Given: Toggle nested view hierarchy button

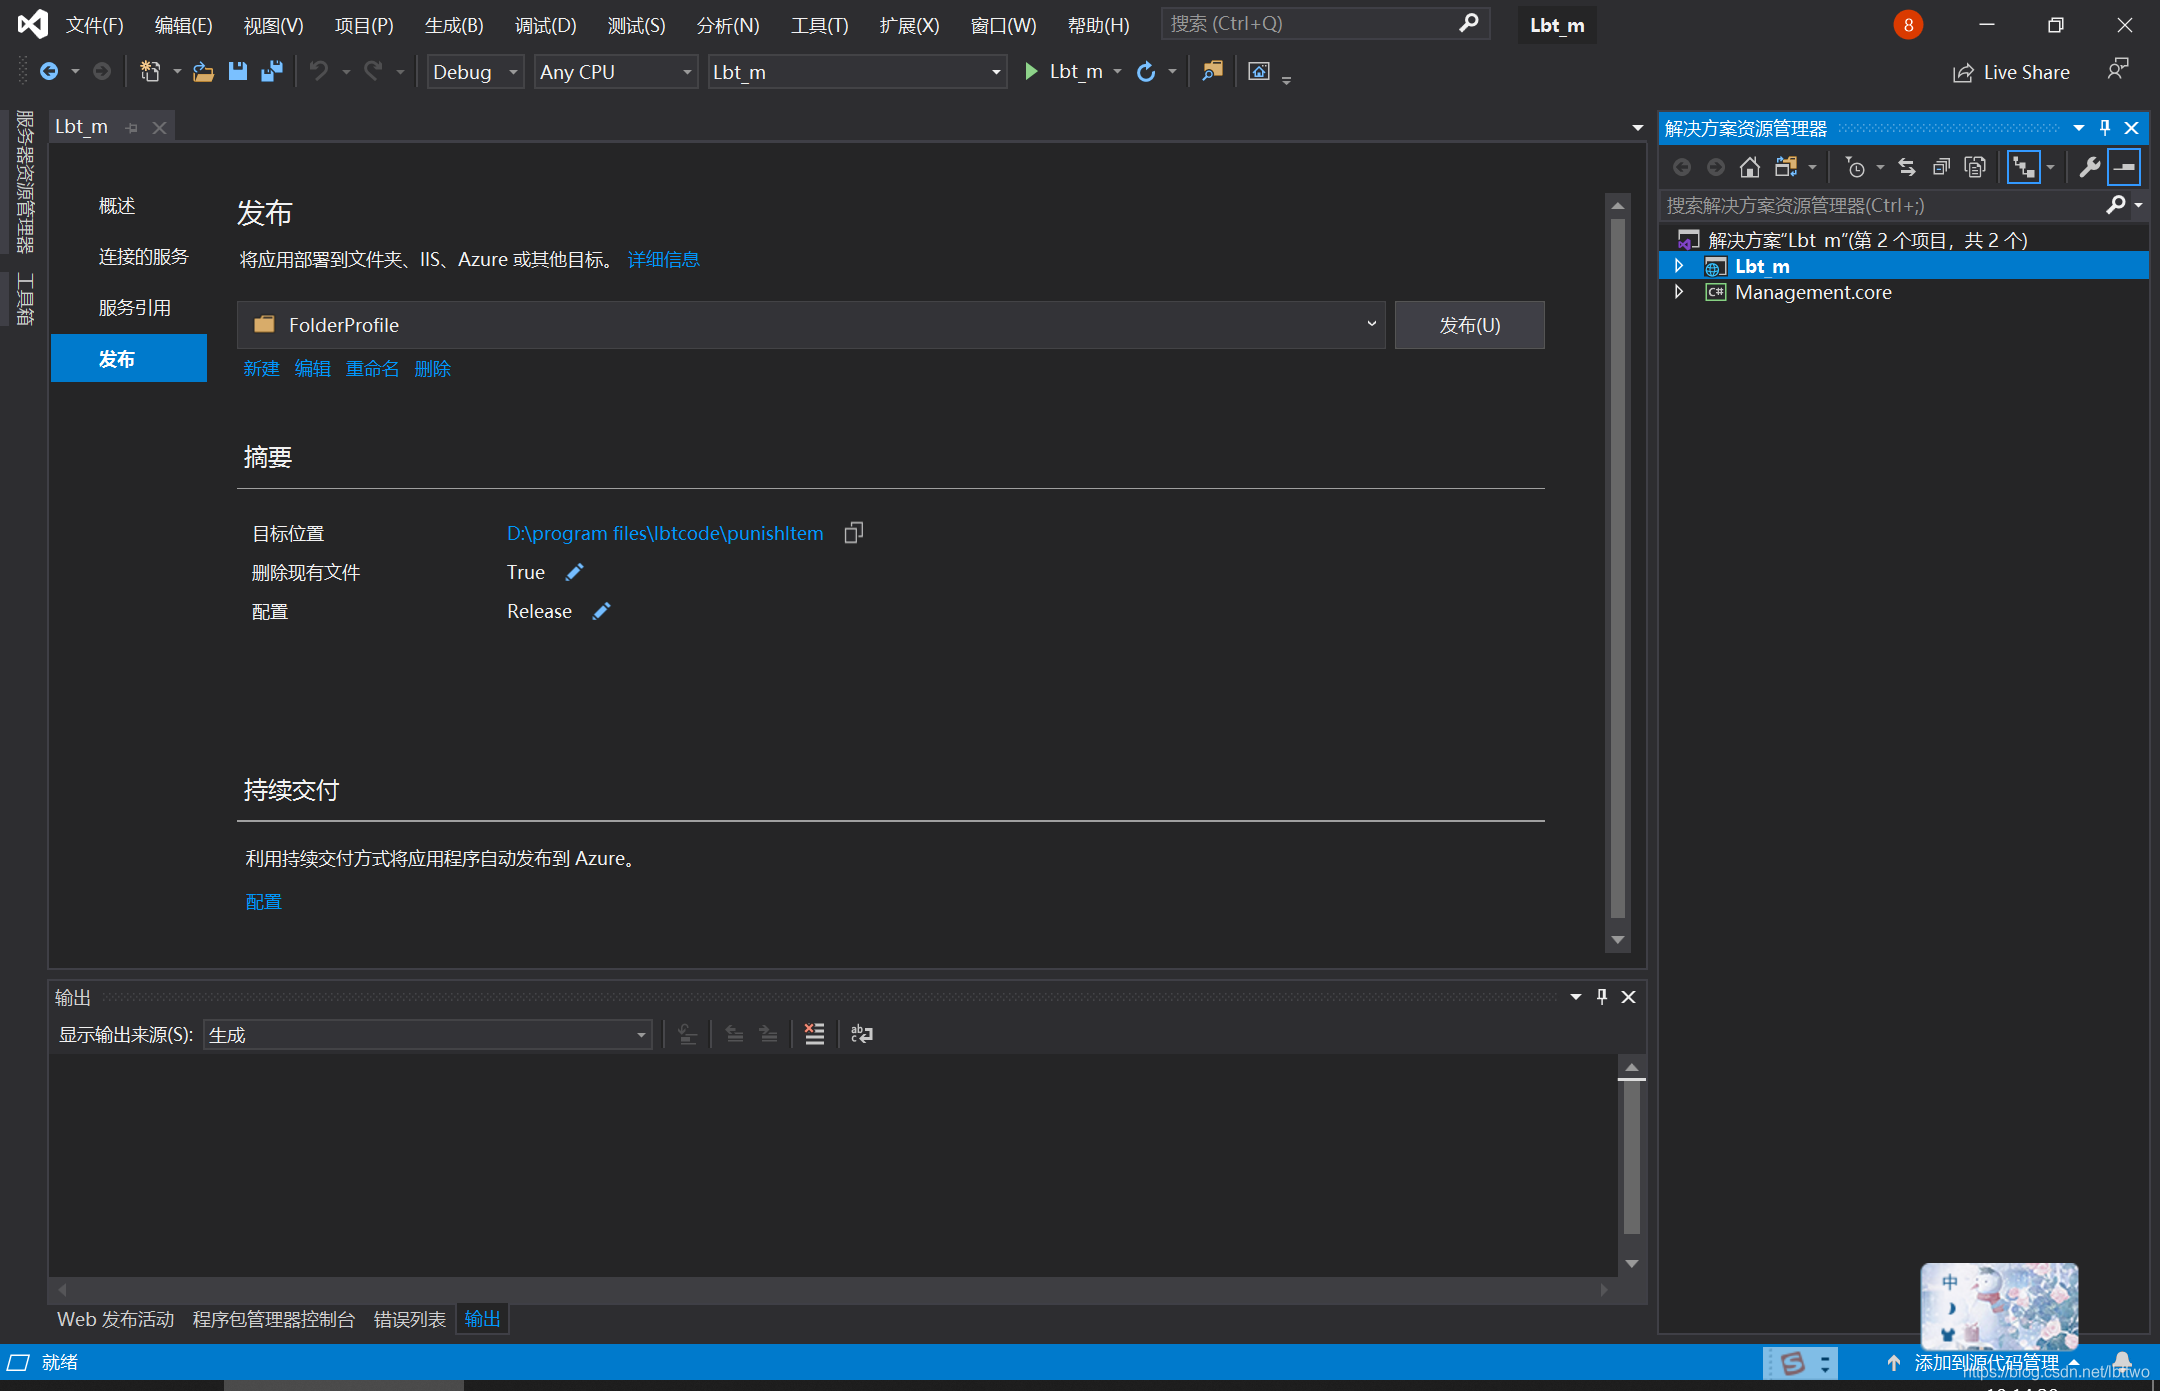Looking at the screenshot, I should 2023,167.
